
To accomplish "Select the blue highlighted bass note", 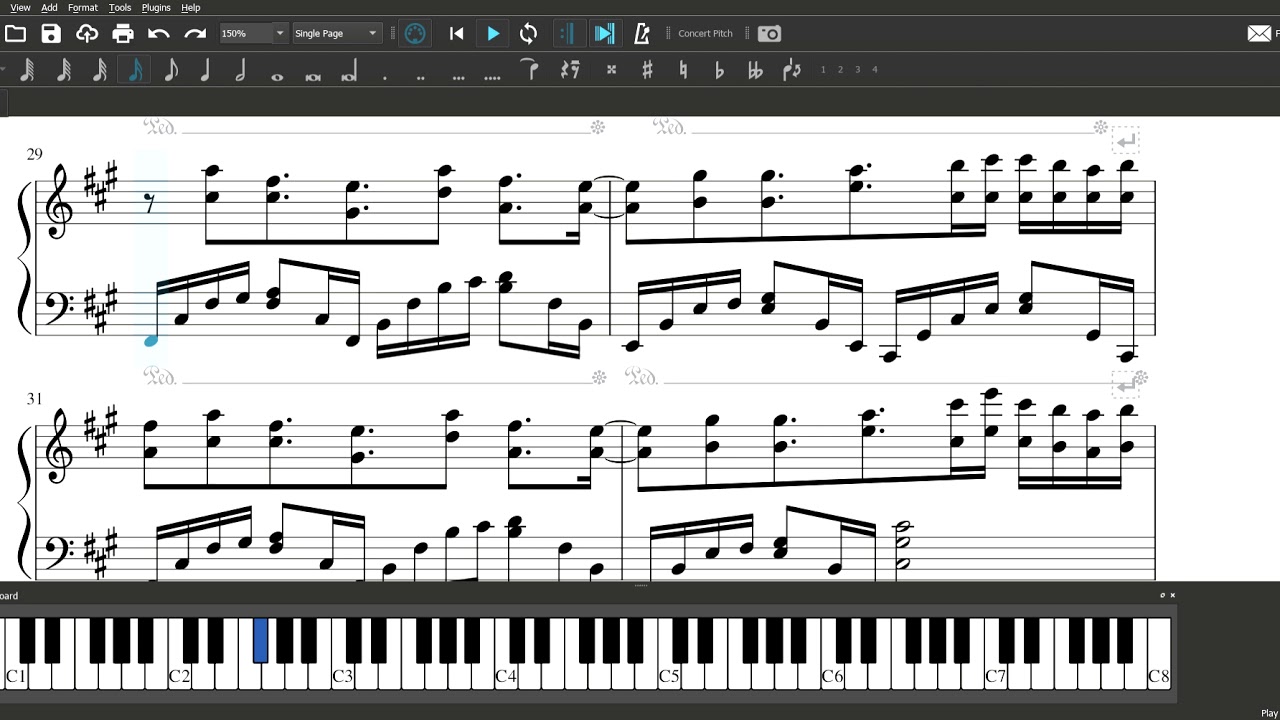I will 151,341.
